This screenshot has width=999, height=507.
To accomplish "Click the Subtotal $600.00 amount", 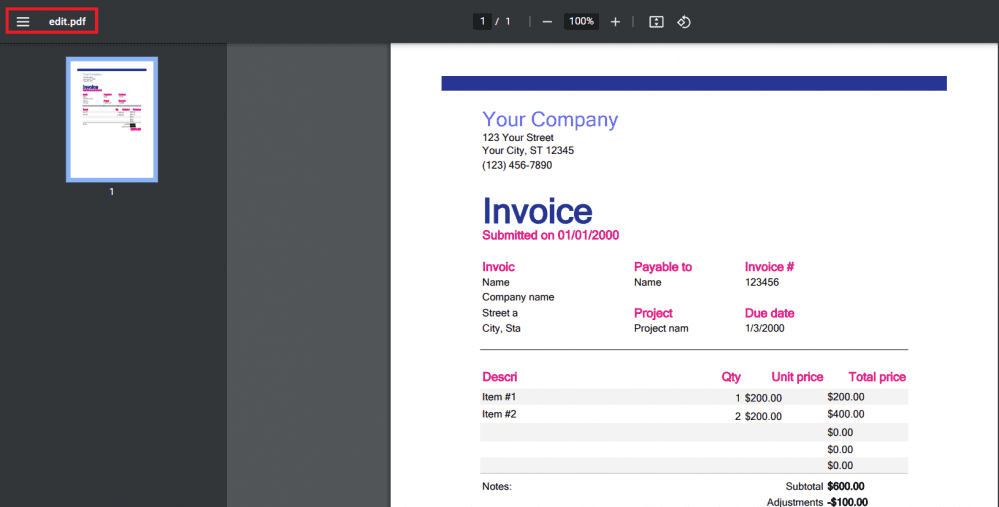I will [847, 486].
